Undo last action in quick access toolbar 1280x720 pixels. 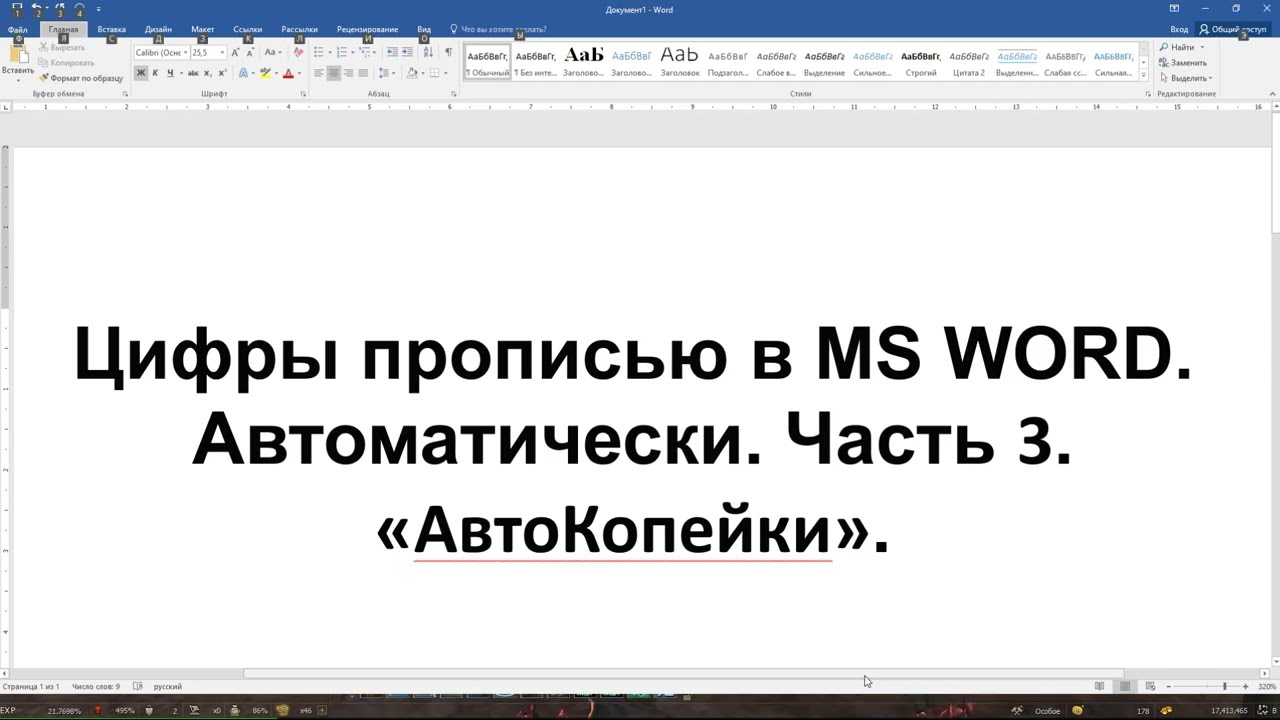coord(37,9)
